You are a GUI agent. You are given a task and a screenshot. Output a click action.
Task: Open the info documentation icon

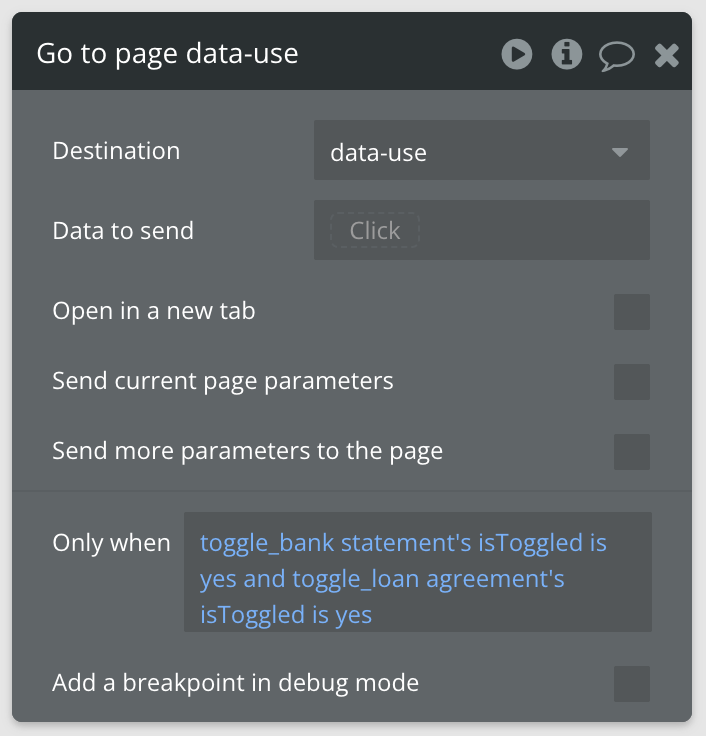coord(567,53)
